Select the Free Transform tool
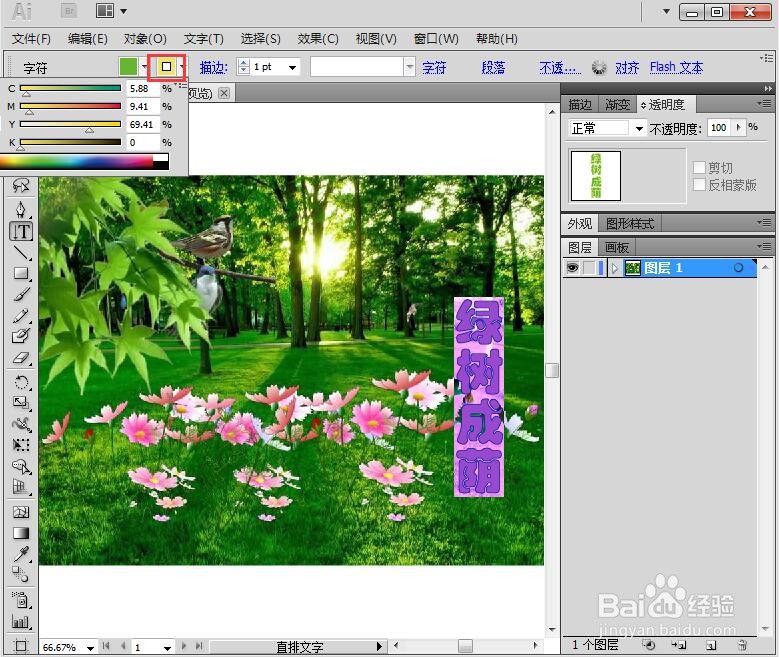 click(x=21, y=445)
